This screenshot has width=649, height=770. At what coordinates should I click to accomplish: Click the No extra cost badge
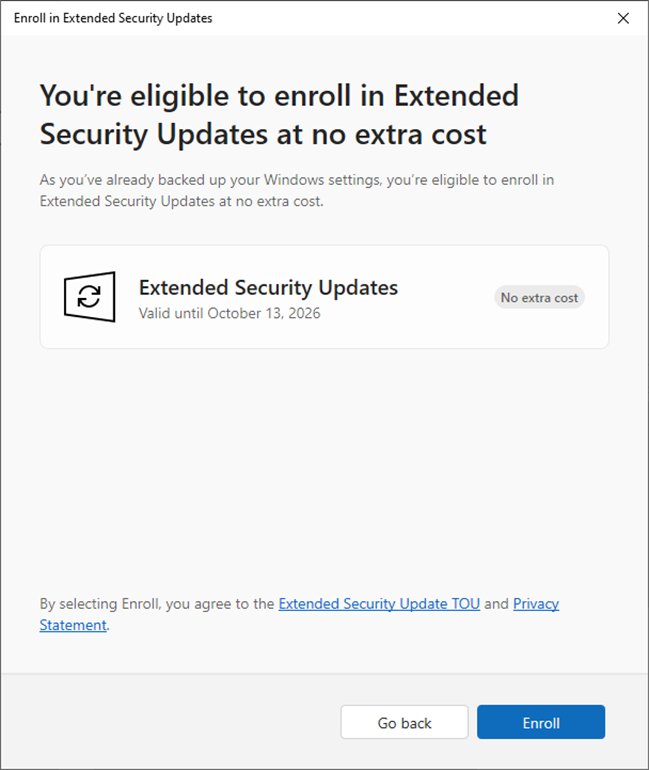[540, 297]
